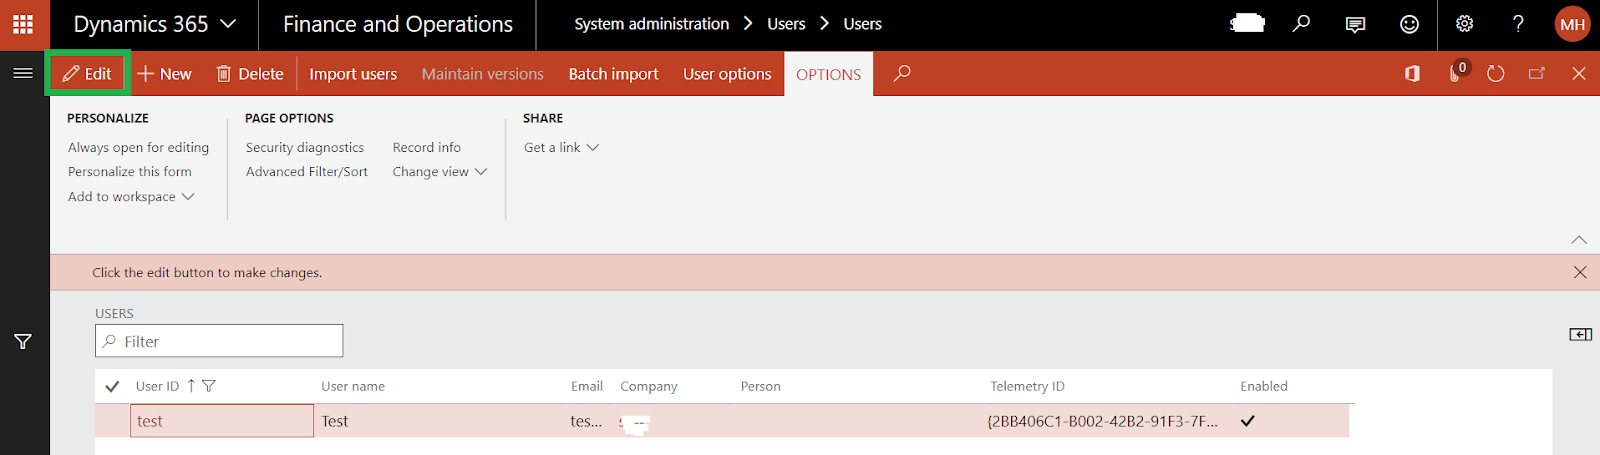Click the Company column header
1600x455 pixels.
pos(649,386)
